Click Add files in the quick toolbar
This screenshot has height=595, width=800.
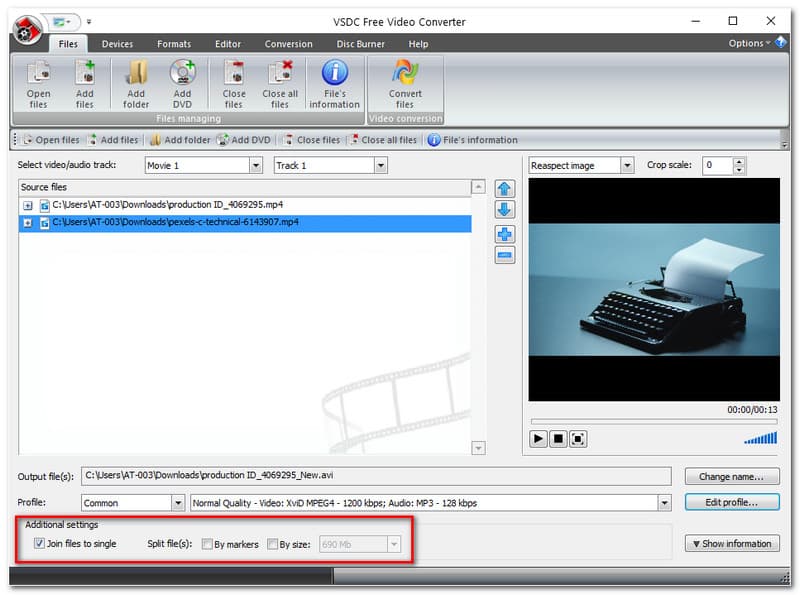[x=113, y=140]
